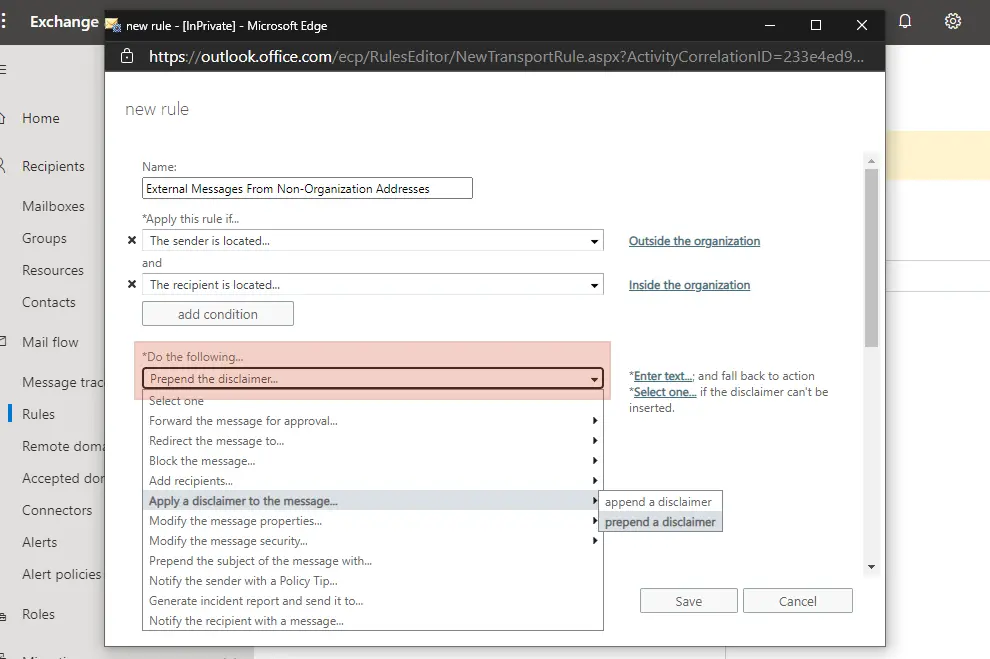Viewport: 990px width, 659px height.
Task: Click the browser address bar URL
Action: (x=506, y=56)
